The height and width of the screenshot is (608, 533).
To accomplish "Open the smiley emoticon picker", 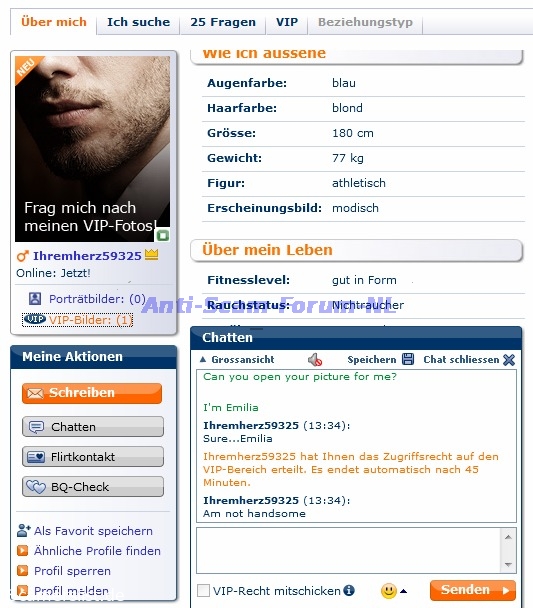I will tap(389, 591).
